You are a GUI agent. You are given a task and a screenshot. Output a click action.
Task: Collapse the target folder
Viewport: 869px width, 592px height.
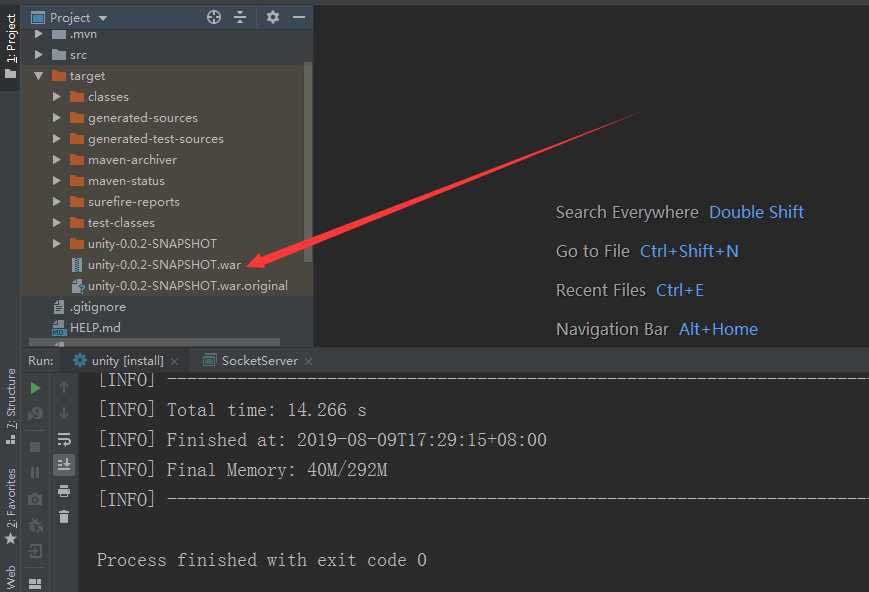tap(38, 76)
